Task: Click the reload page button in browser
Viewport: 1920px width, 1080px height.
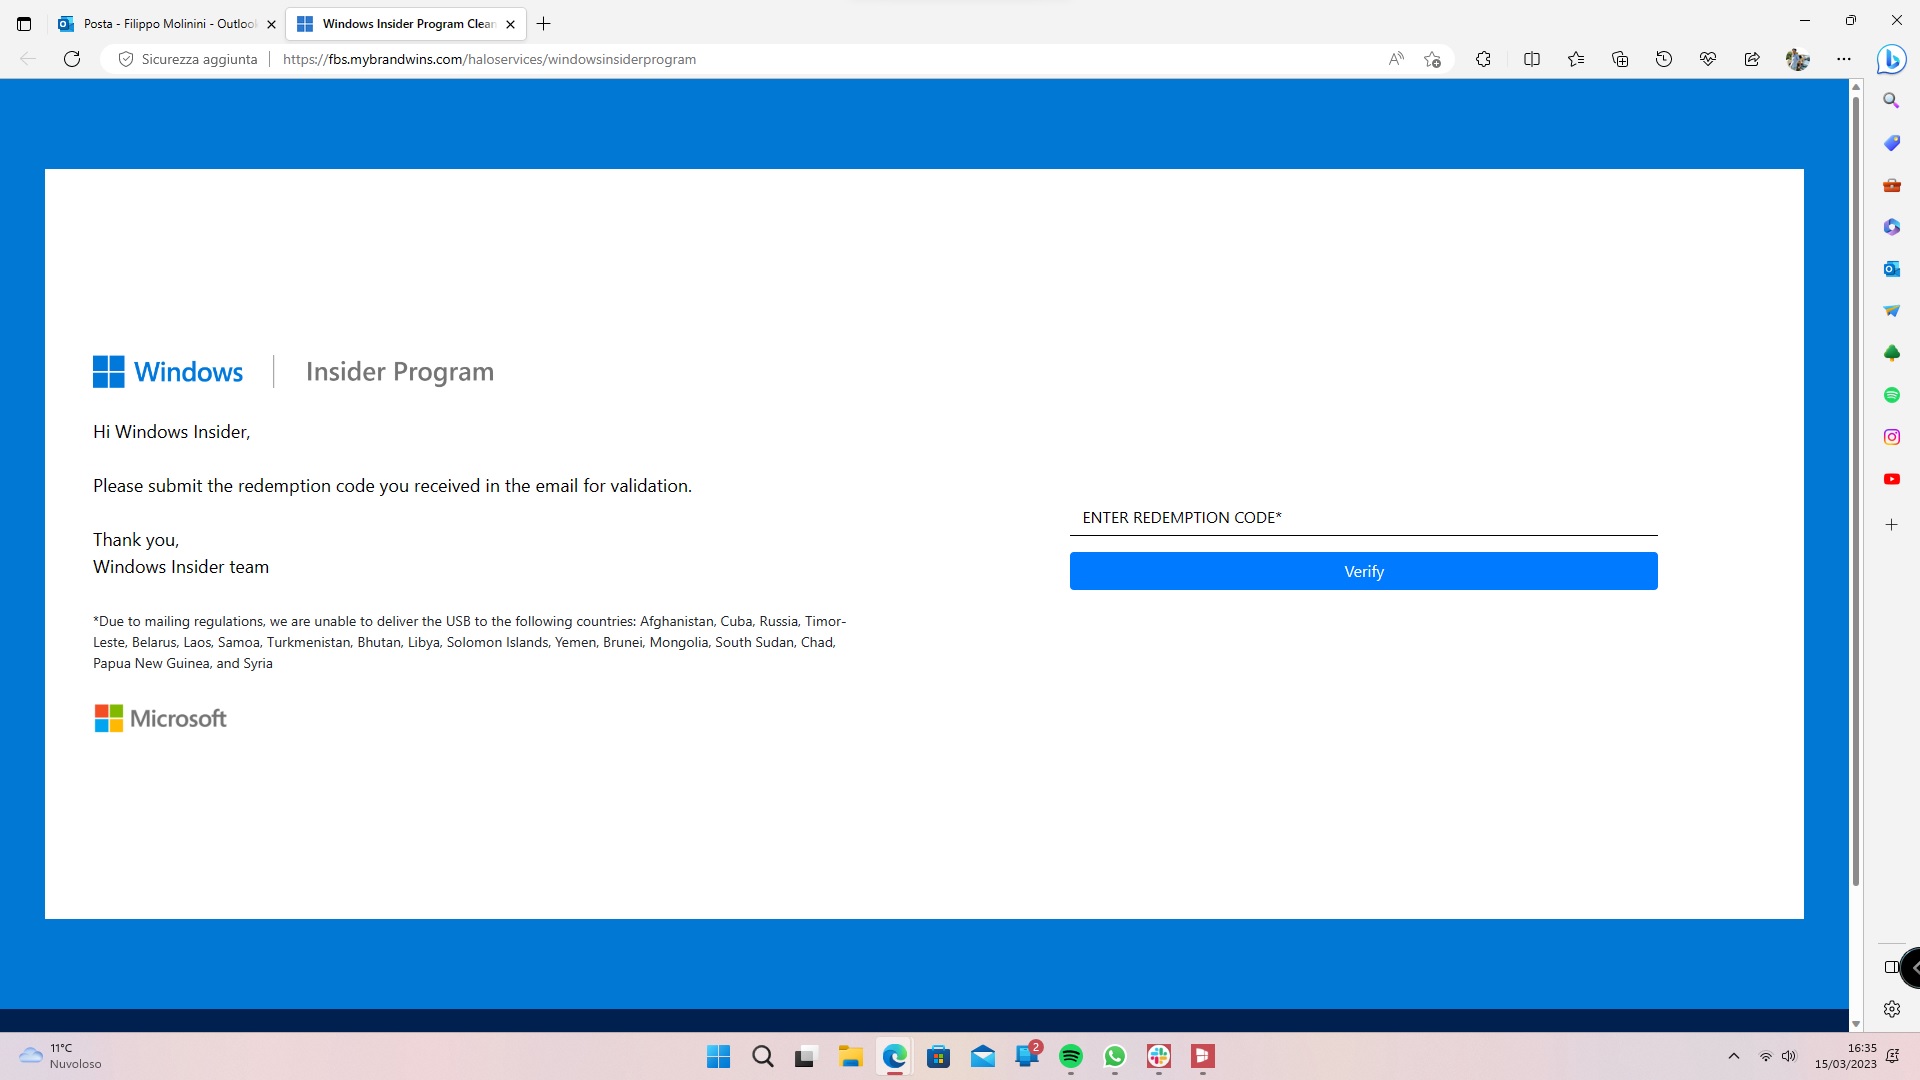Action: 71,59
